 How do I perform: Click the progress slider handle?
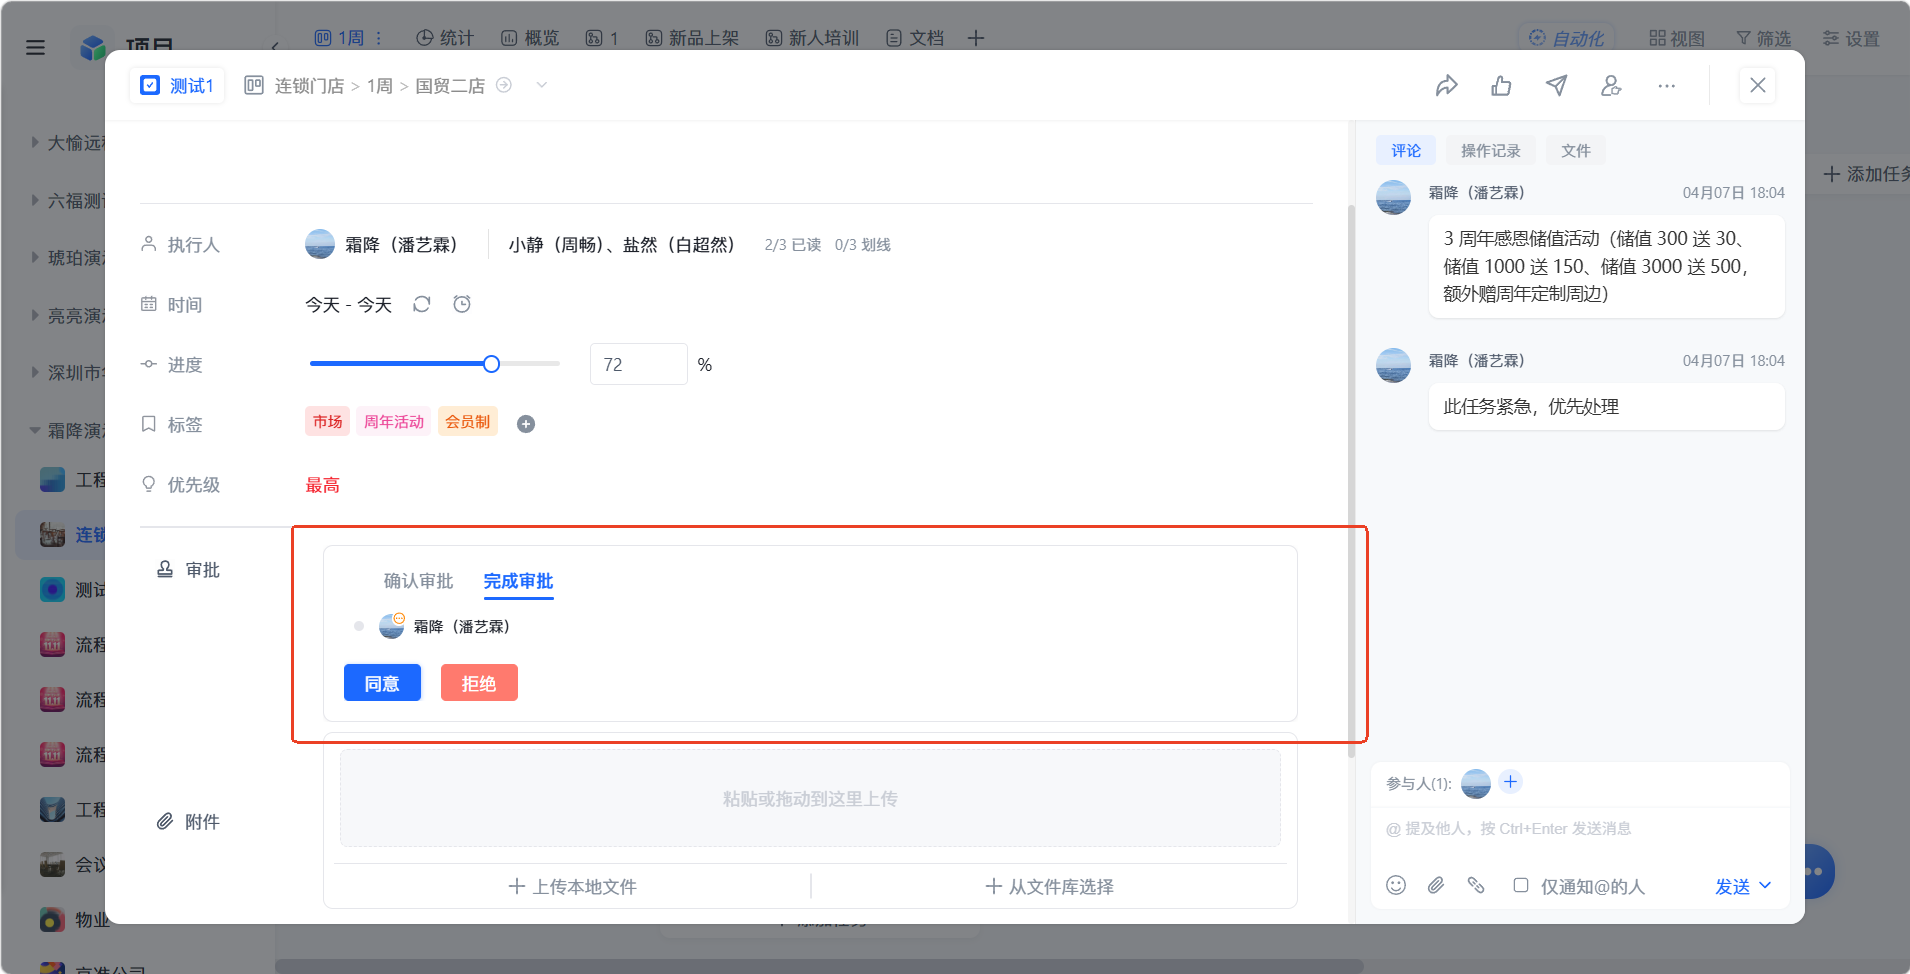(491, 364)
